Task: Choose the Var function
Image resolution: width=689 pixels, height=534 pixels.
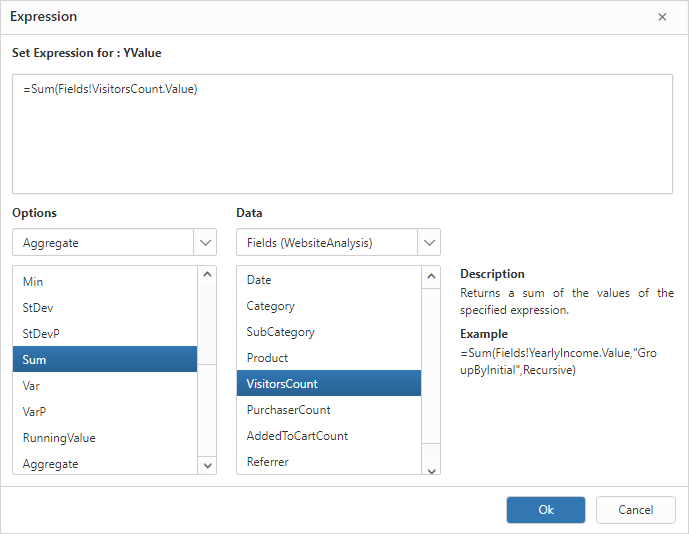Action: pos(105,385)
